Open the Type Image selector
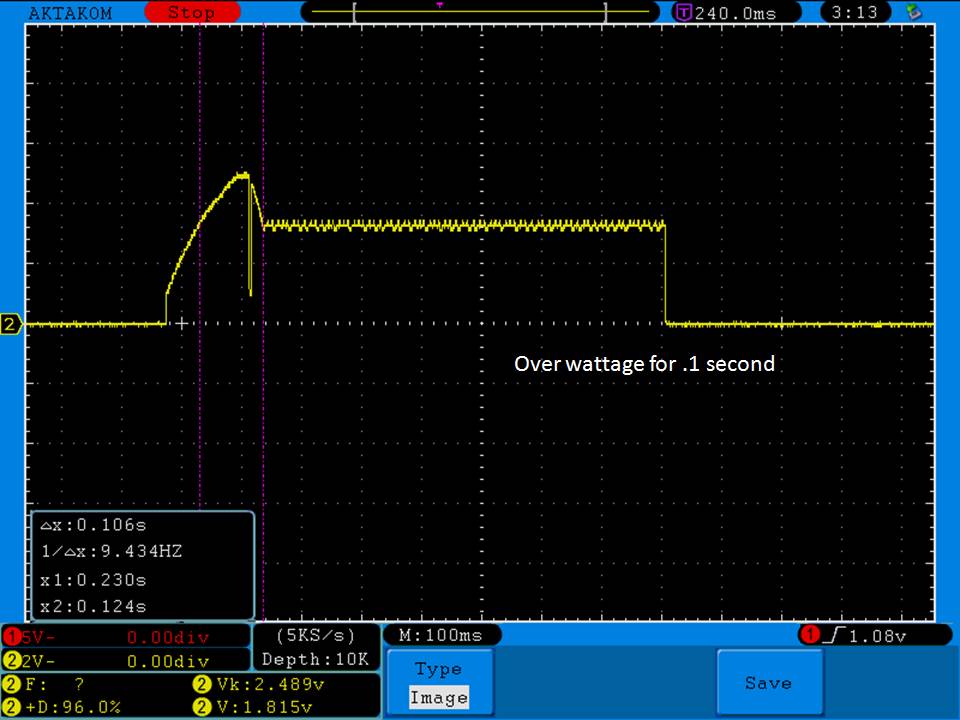This screenshot has width=960, height=720. coord(439,683)
